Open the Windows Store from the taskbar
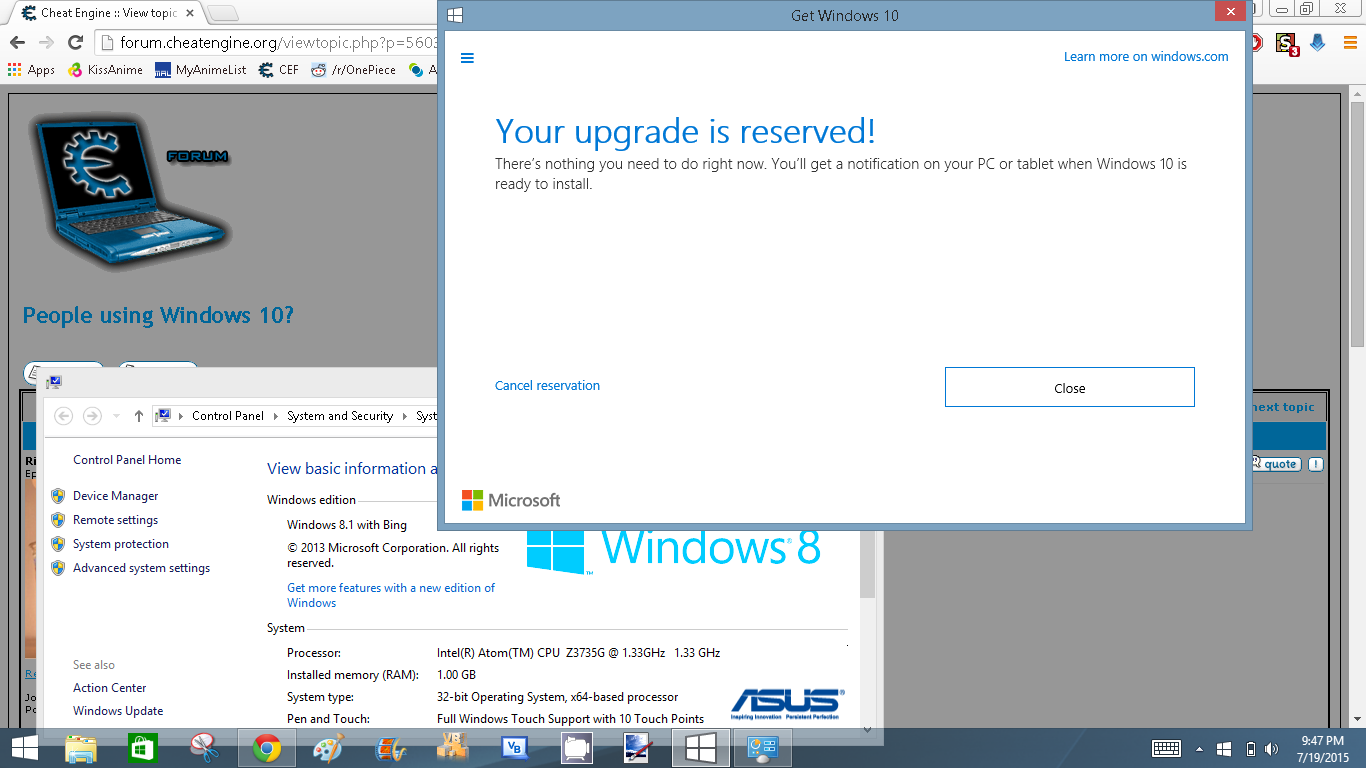The width and height of the screenshot is (1366, 768). (141, 748)
